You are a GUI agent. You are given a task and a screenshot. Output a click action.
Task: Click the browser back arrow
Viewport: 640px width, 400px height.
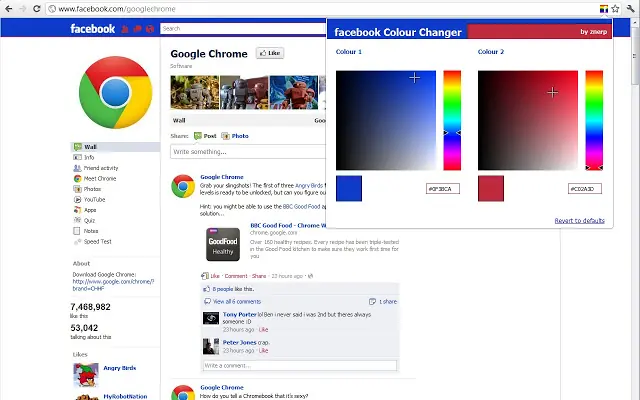click(x=9, y=9)
